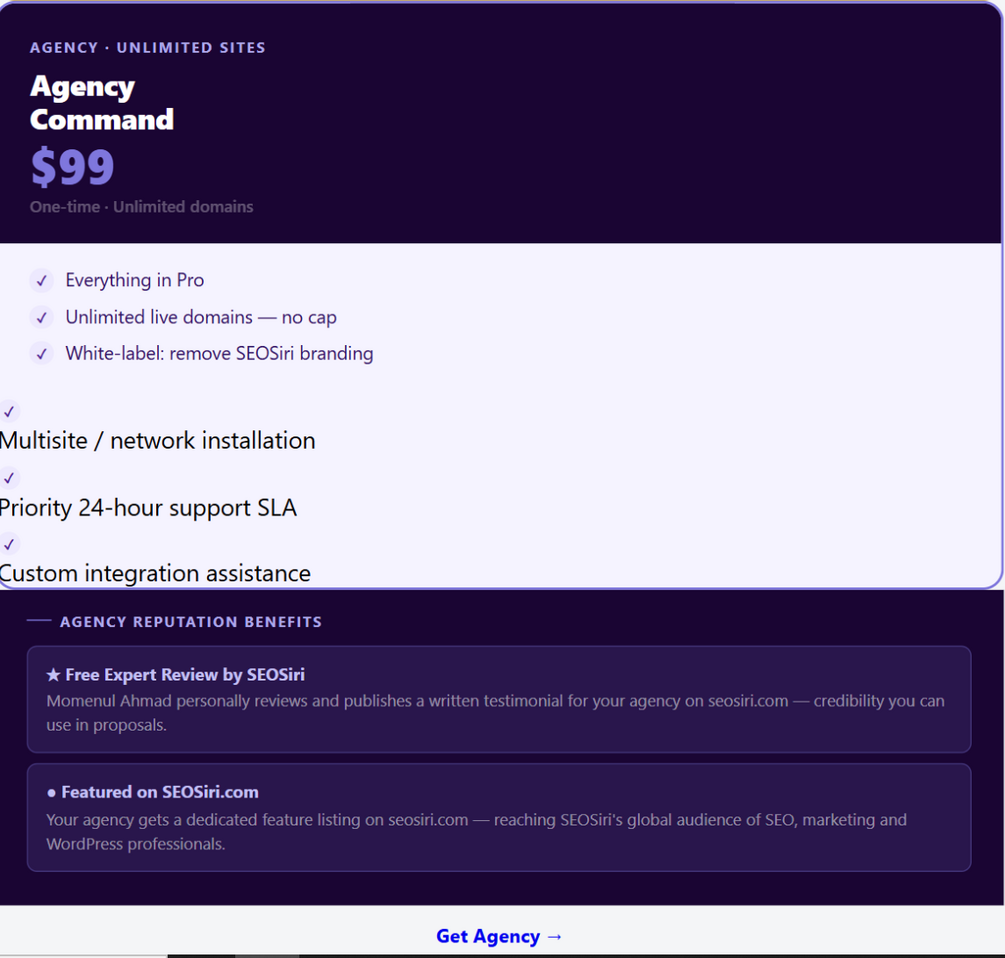
Task: Click 'Priority 24-hour support SLA' text
Action: pyautogui.click(x=148, y=508)
